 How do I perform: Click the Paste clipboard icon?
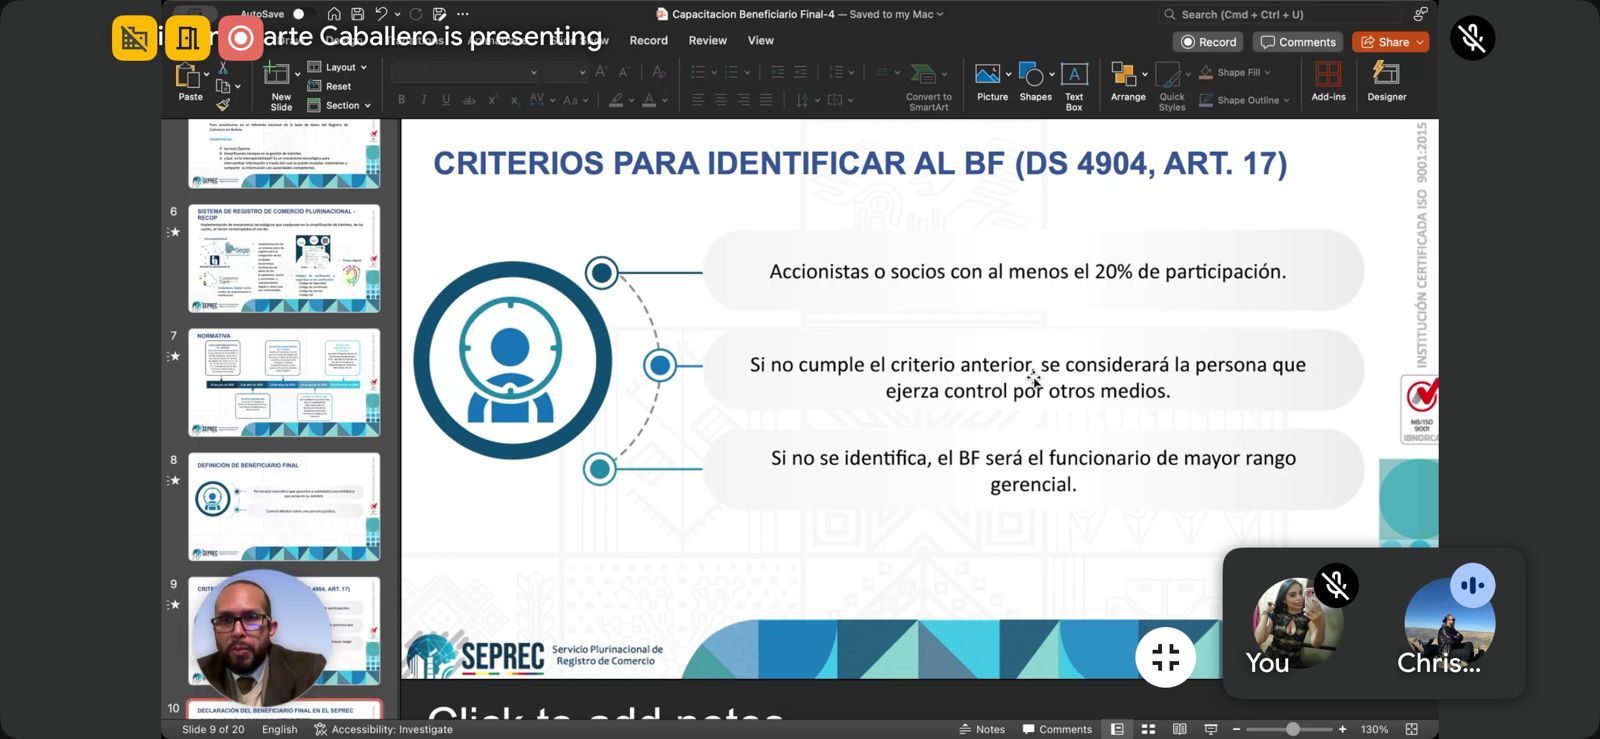pyautogui.click(x=188, y=76)
